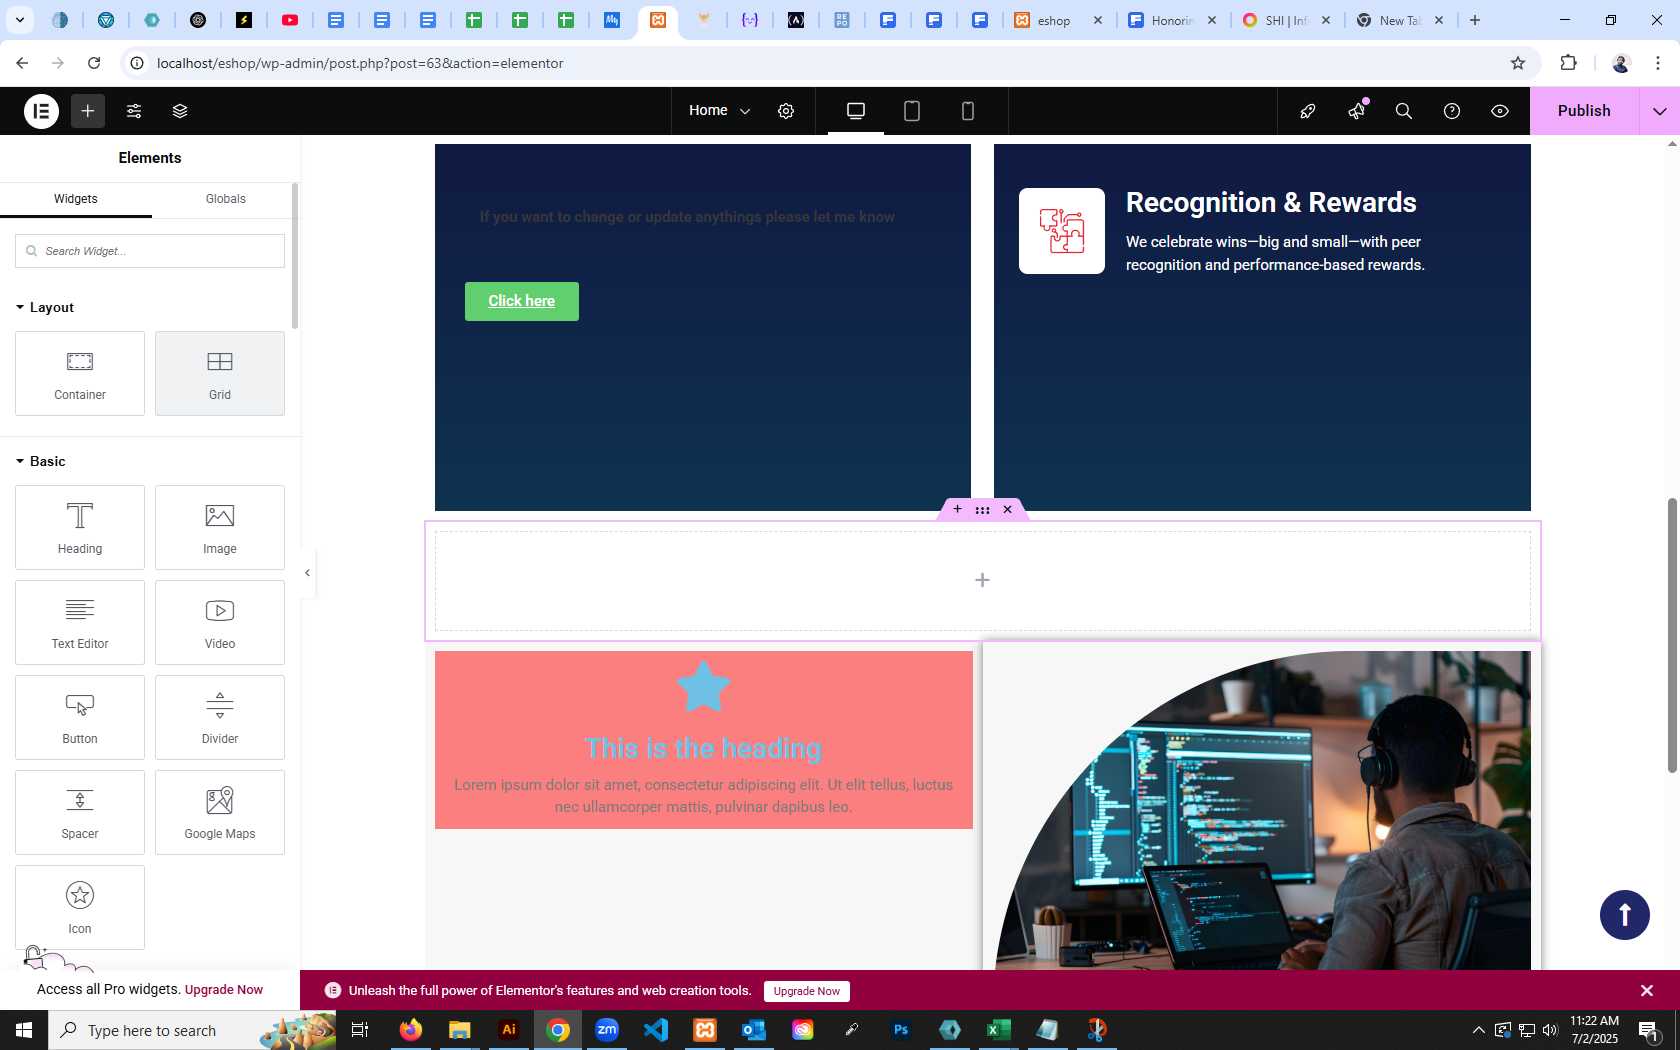The height and width of the screenshot is (1050, 1680).
Task: Delete the container with handle X
Action: click(1008, 509)
